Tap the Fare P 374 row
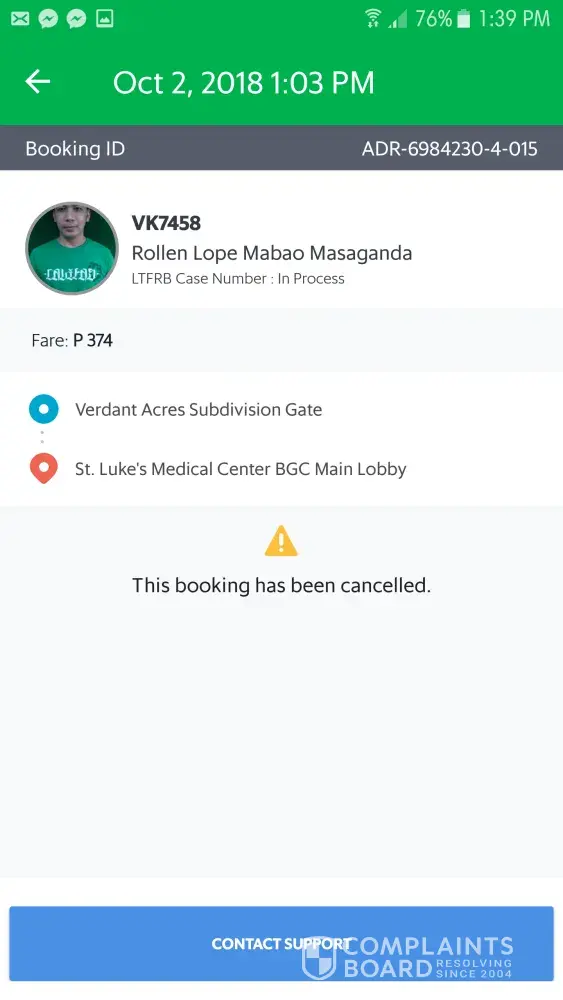This screenshot has width=563, height=1000. click(281, 340)
